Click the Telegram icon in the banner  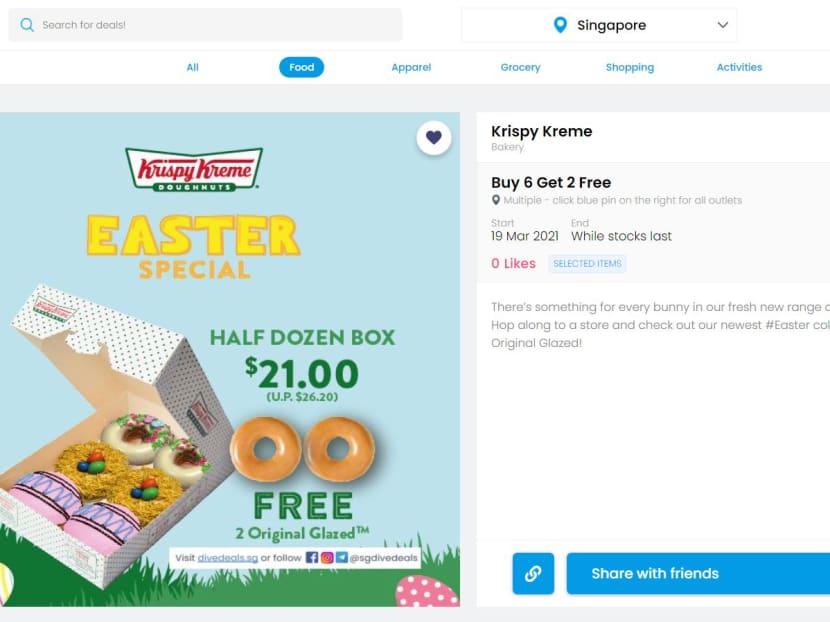tap(341, 557)
